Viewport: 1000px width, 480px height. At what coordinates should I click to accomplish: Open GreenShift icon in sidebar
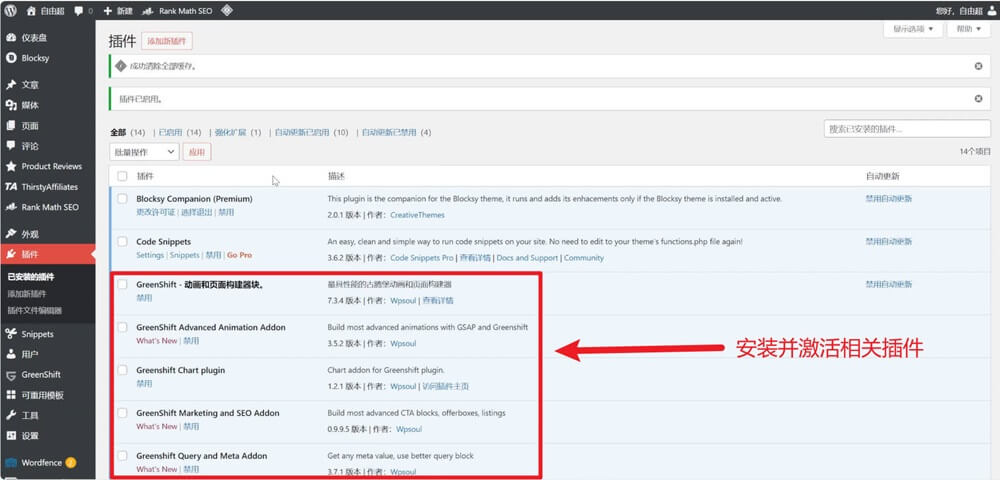[11, 375]
